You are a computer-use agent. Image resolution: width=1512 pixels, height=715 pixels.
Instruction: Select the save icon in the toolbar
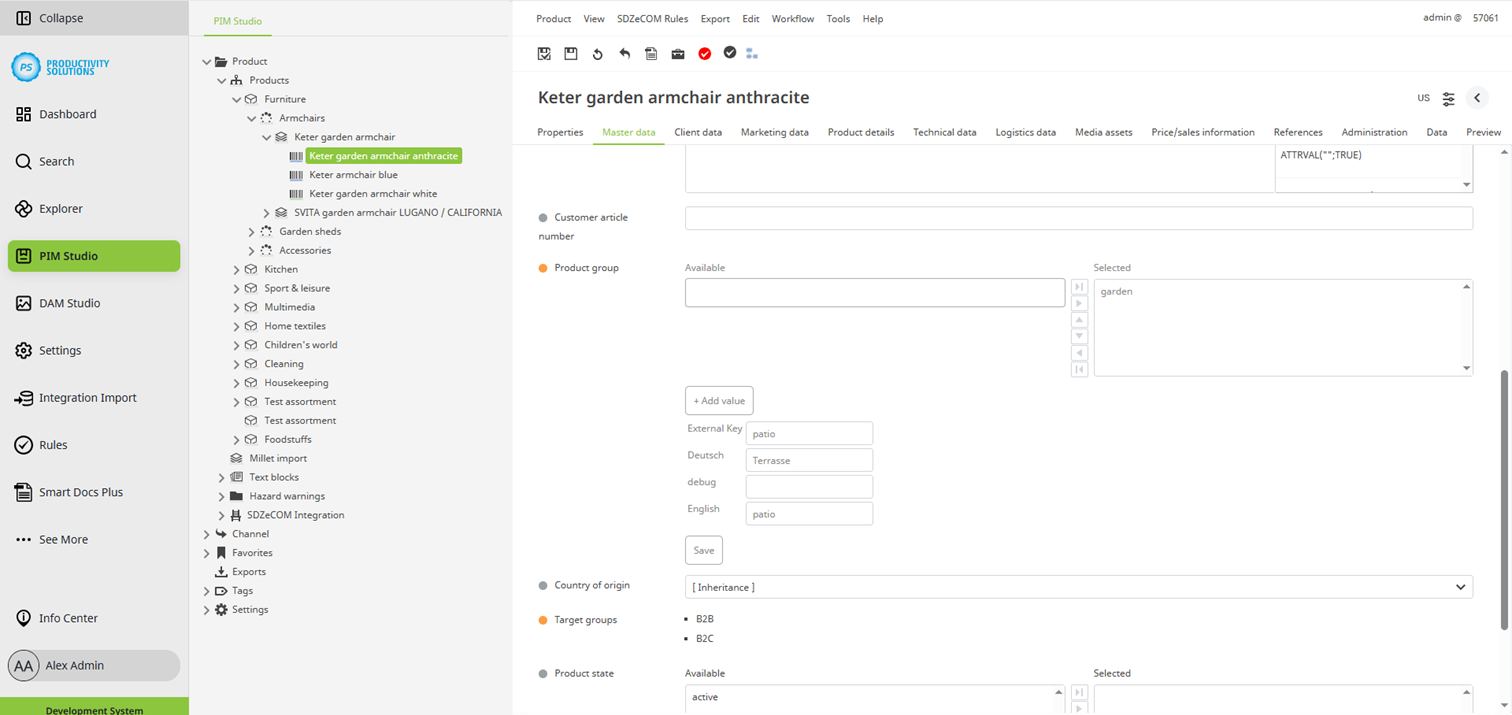pyautogui.click(x=570, y=53)
